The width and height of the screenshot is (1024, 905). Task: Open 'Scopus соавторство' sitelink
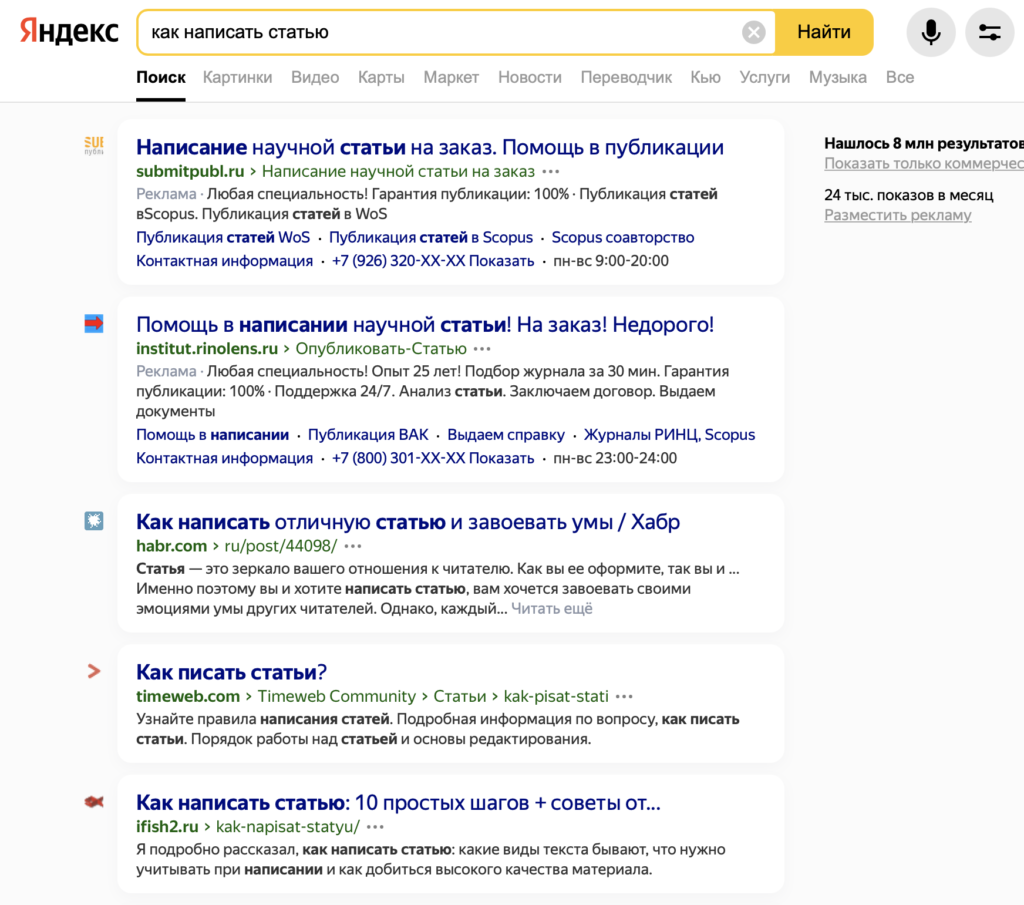(622, 237)
